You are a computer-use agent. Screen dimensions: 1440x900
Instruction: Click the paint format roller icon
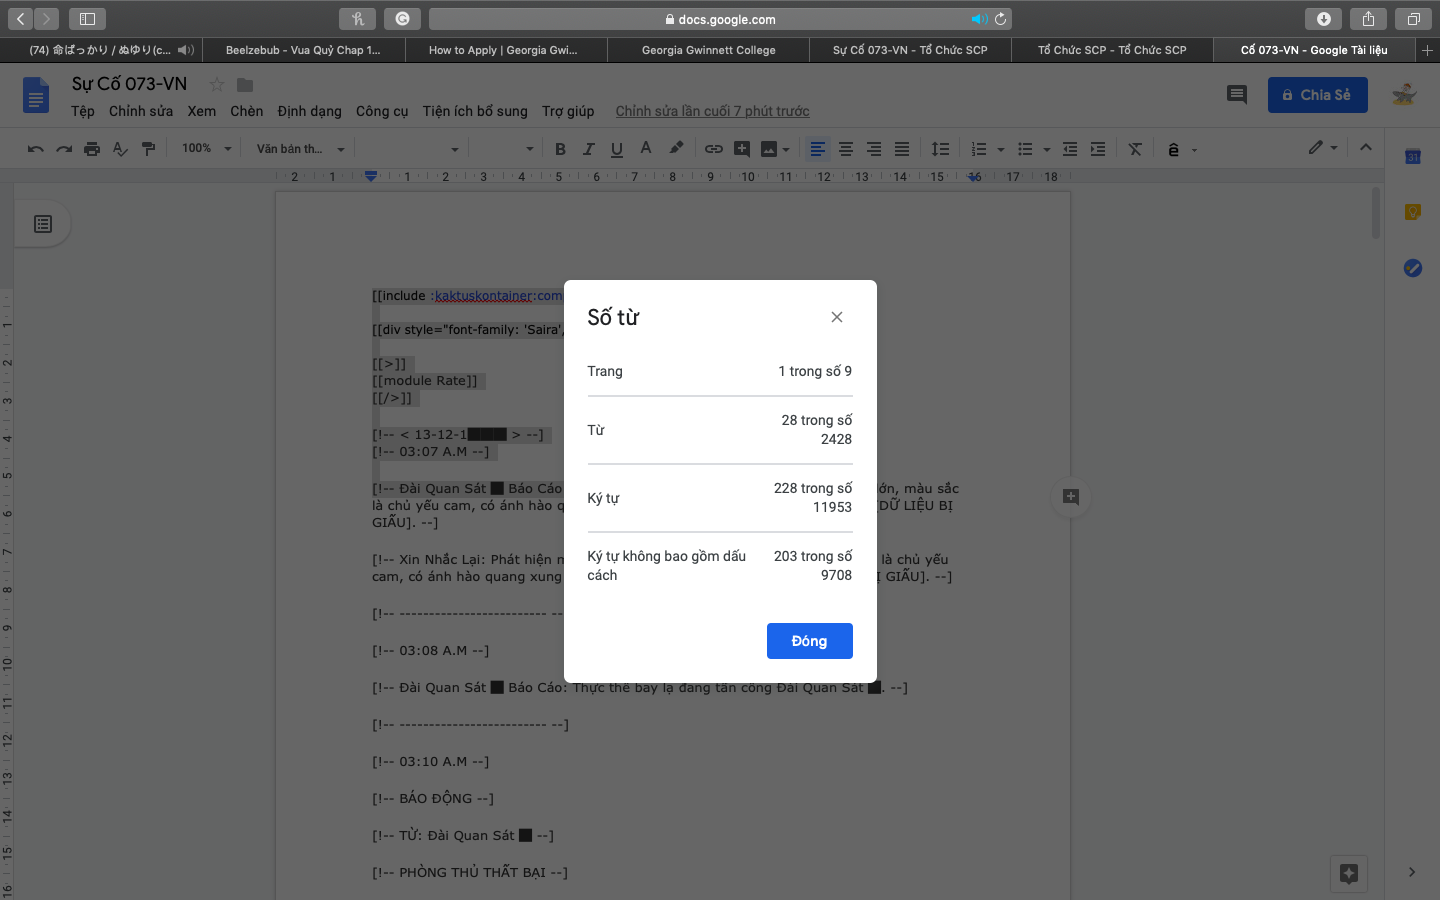(148, 149)
